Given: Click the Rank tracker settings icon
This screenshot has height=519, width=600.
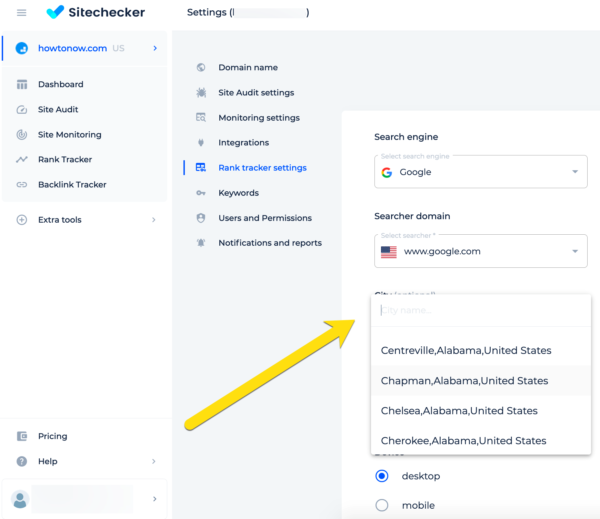Looking at the screenshot, I should point(201,168).
